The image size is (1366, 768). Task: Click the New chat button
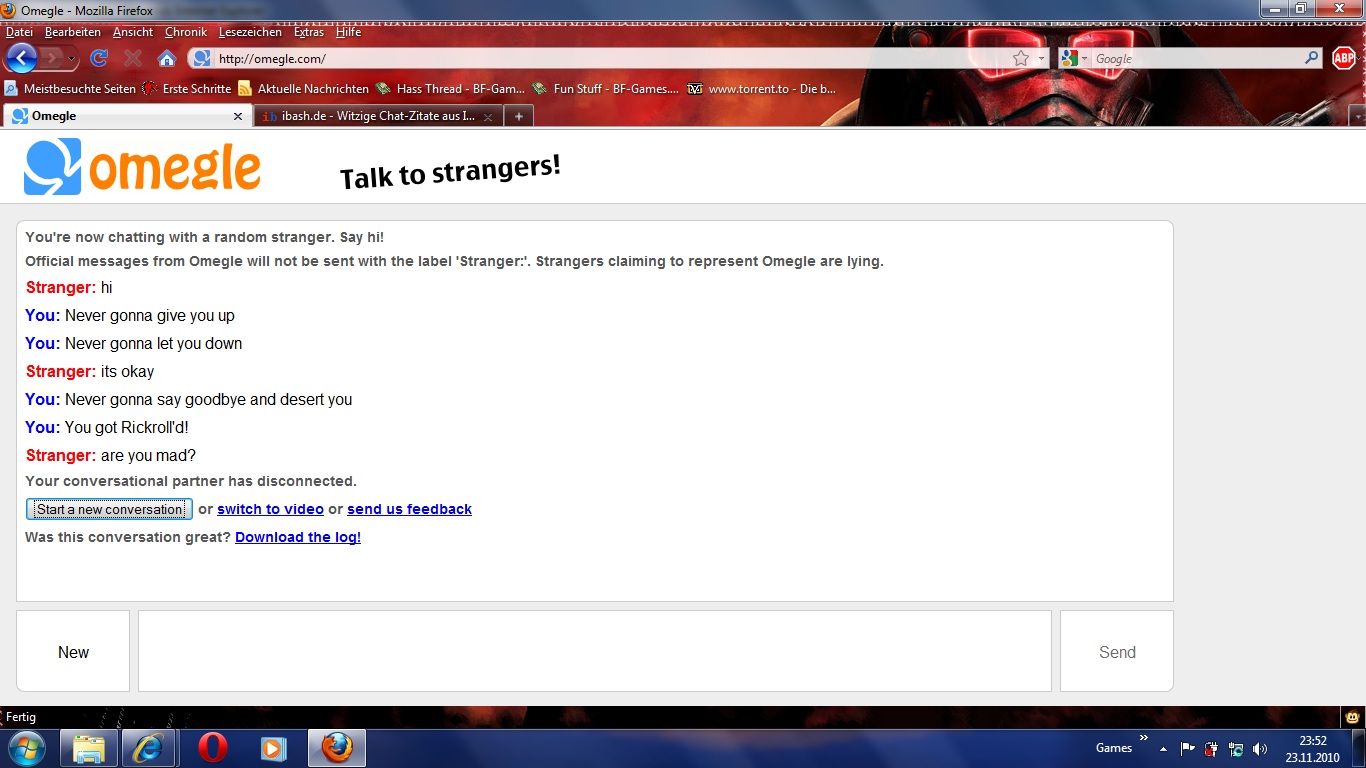click(73, 651)
